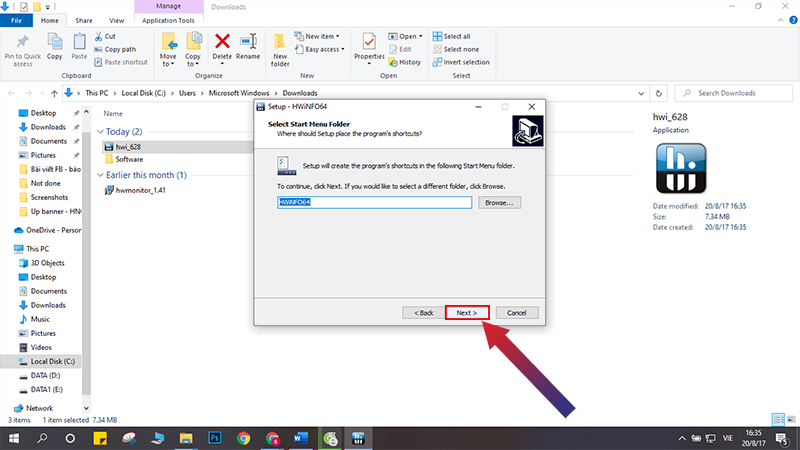Open the View ribbon tab
This screenshot has height=450, width=800.
116,20
